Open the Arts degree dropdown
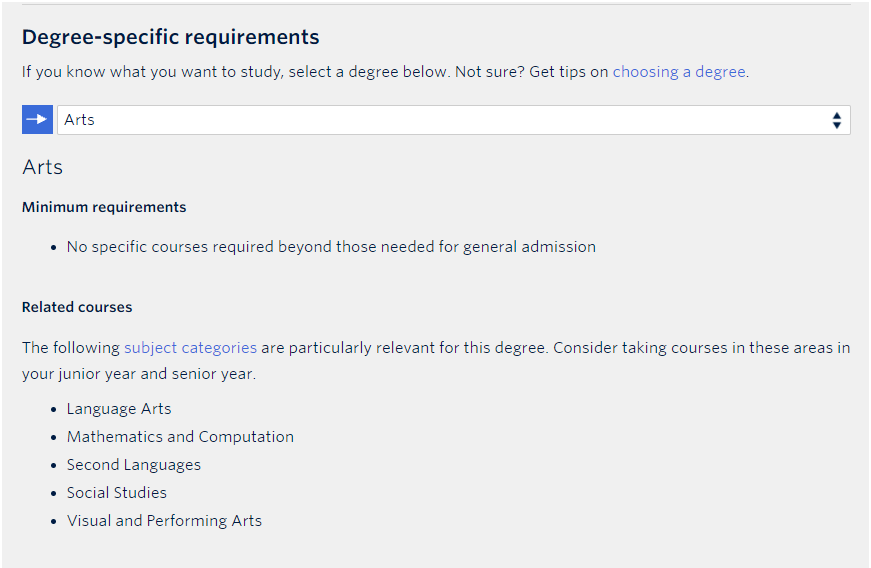The height and width of the screenshot is (568, 871). click(x=453, y=120)
